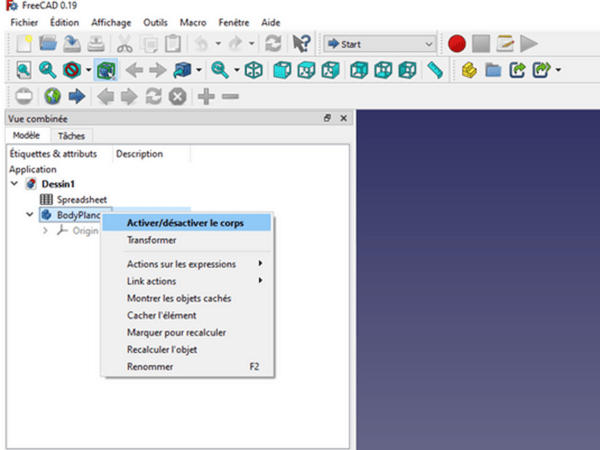
Task: Click the New document icon
Action: [x=24, y=44]
